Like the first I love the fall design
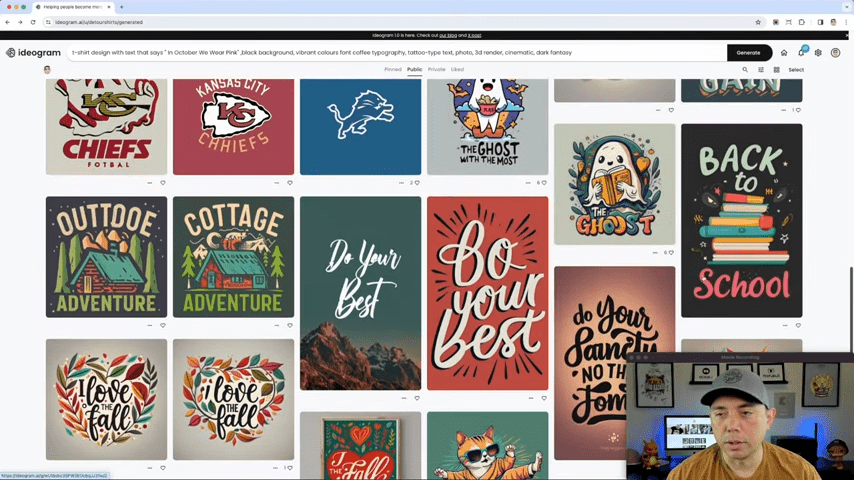 (163, 468)
